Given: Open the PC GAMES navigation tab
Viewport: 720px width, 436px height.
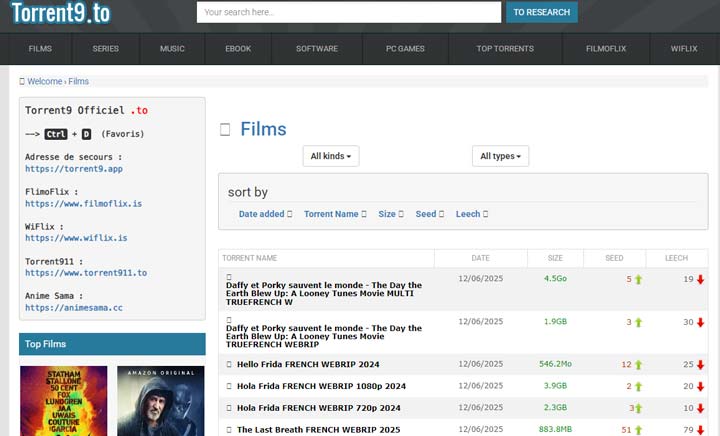Looking at the screenshot, I should coord(405,49).
